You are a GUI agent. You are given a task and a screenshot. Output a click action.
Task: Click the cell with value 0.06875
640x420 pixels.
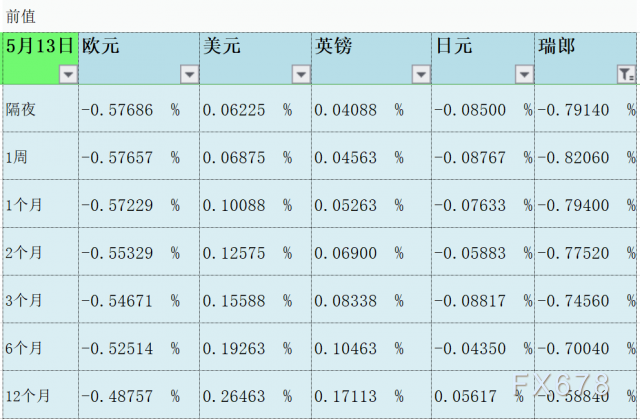[x=256, y=156]
